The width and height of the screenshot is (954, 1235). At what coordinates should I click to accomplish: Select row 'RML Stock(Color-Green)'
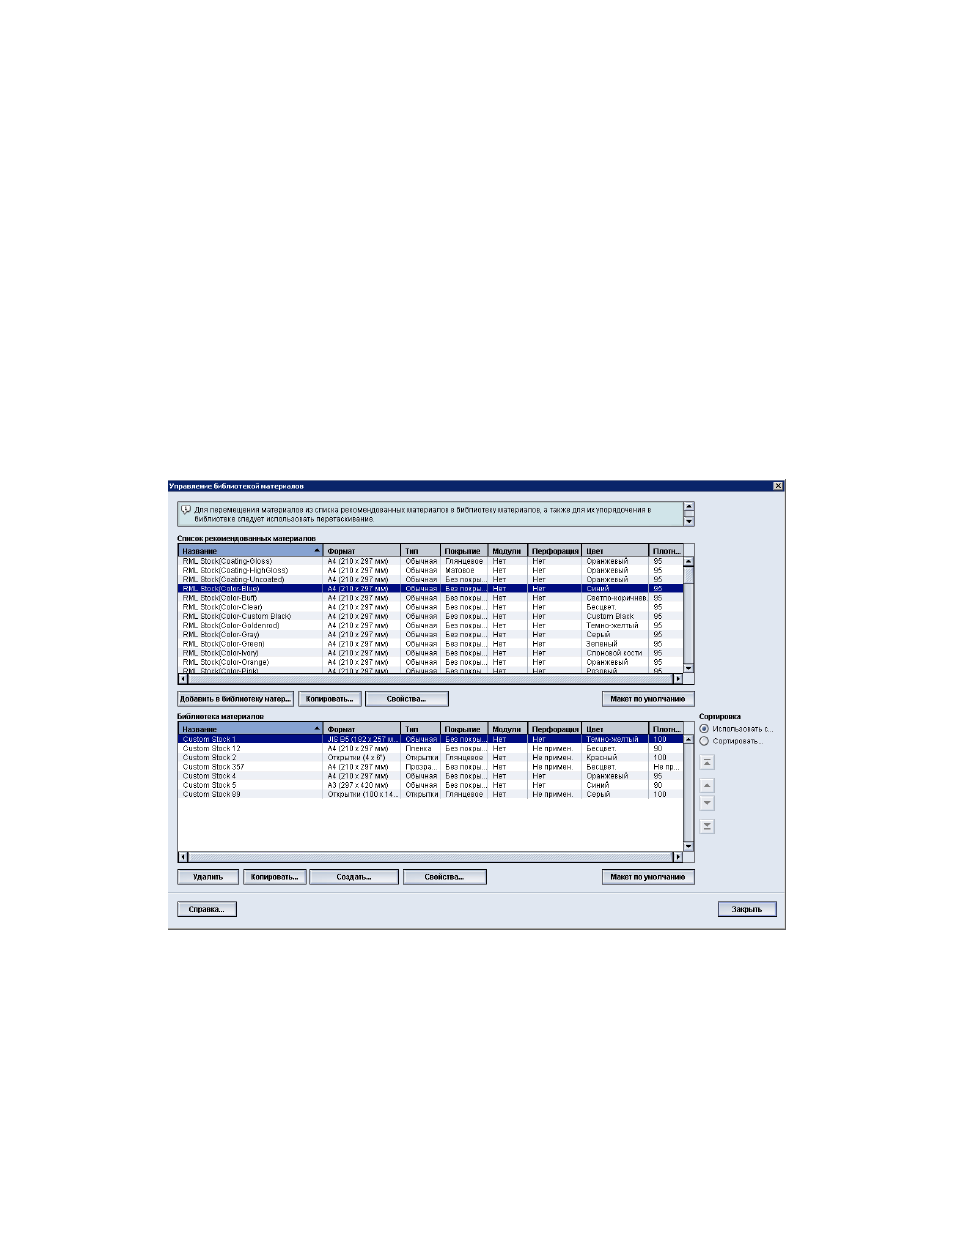point(430,644)
